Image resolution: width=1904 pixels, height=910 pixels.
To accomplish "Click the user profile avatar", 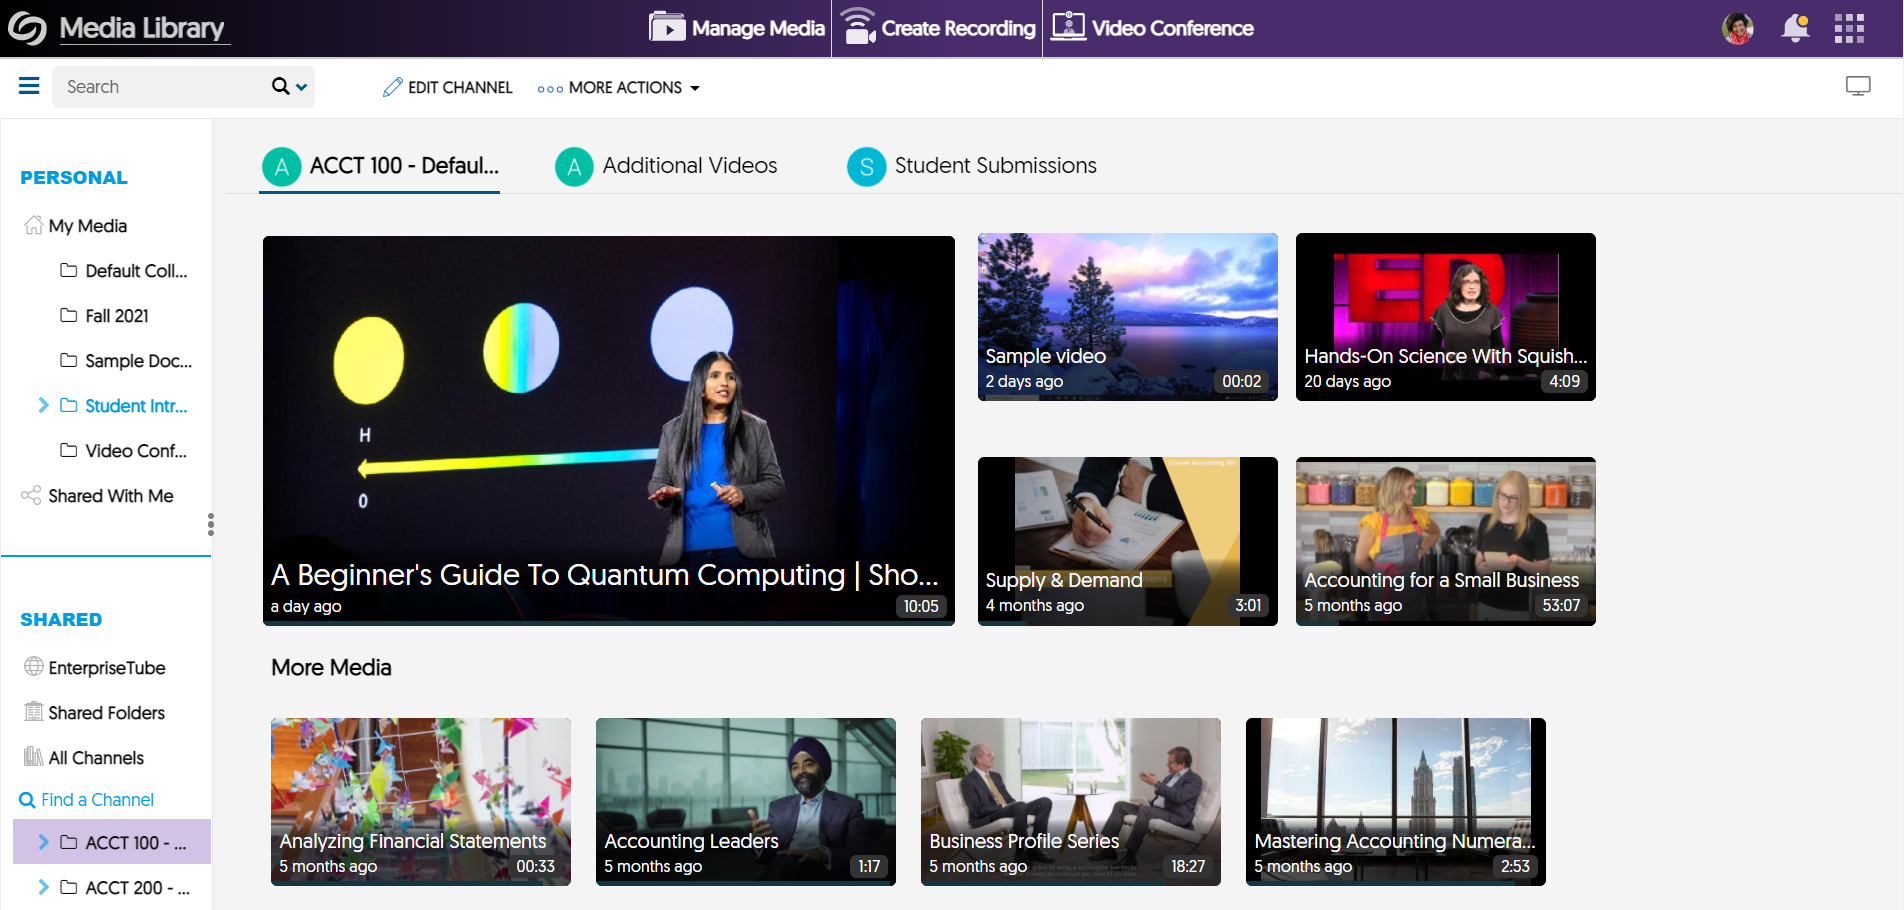I will 1738,28.
